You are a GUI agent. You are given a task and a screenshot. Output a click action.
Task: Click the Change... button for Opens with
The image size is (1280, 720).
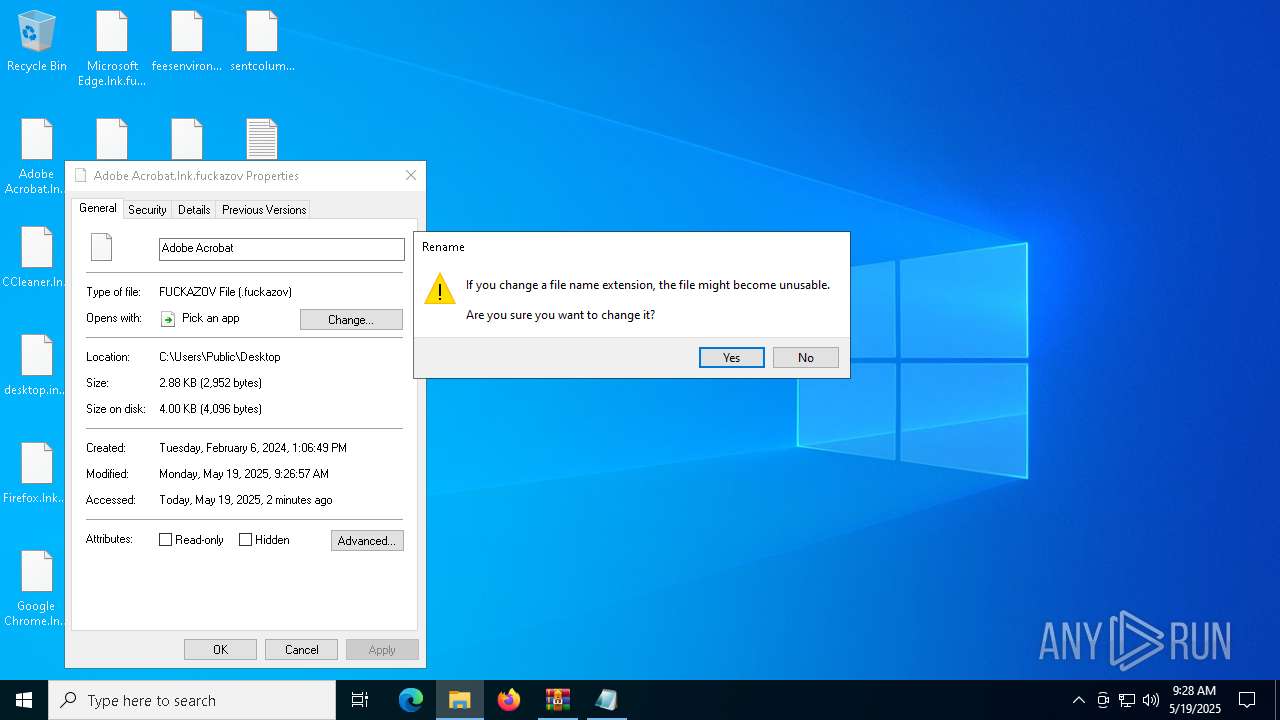[351, 320]
